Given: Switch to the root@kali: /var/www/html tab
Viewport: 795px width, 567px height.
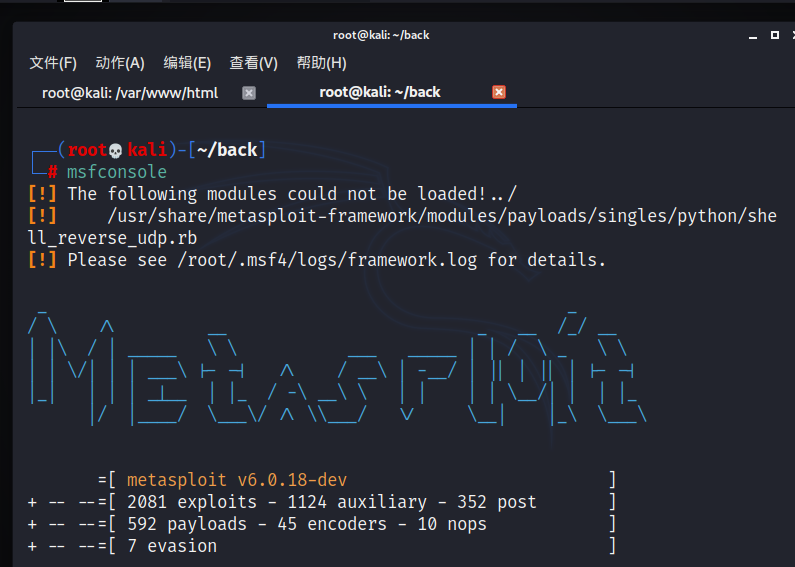Looking at the screenshot, I should point(130,92).
